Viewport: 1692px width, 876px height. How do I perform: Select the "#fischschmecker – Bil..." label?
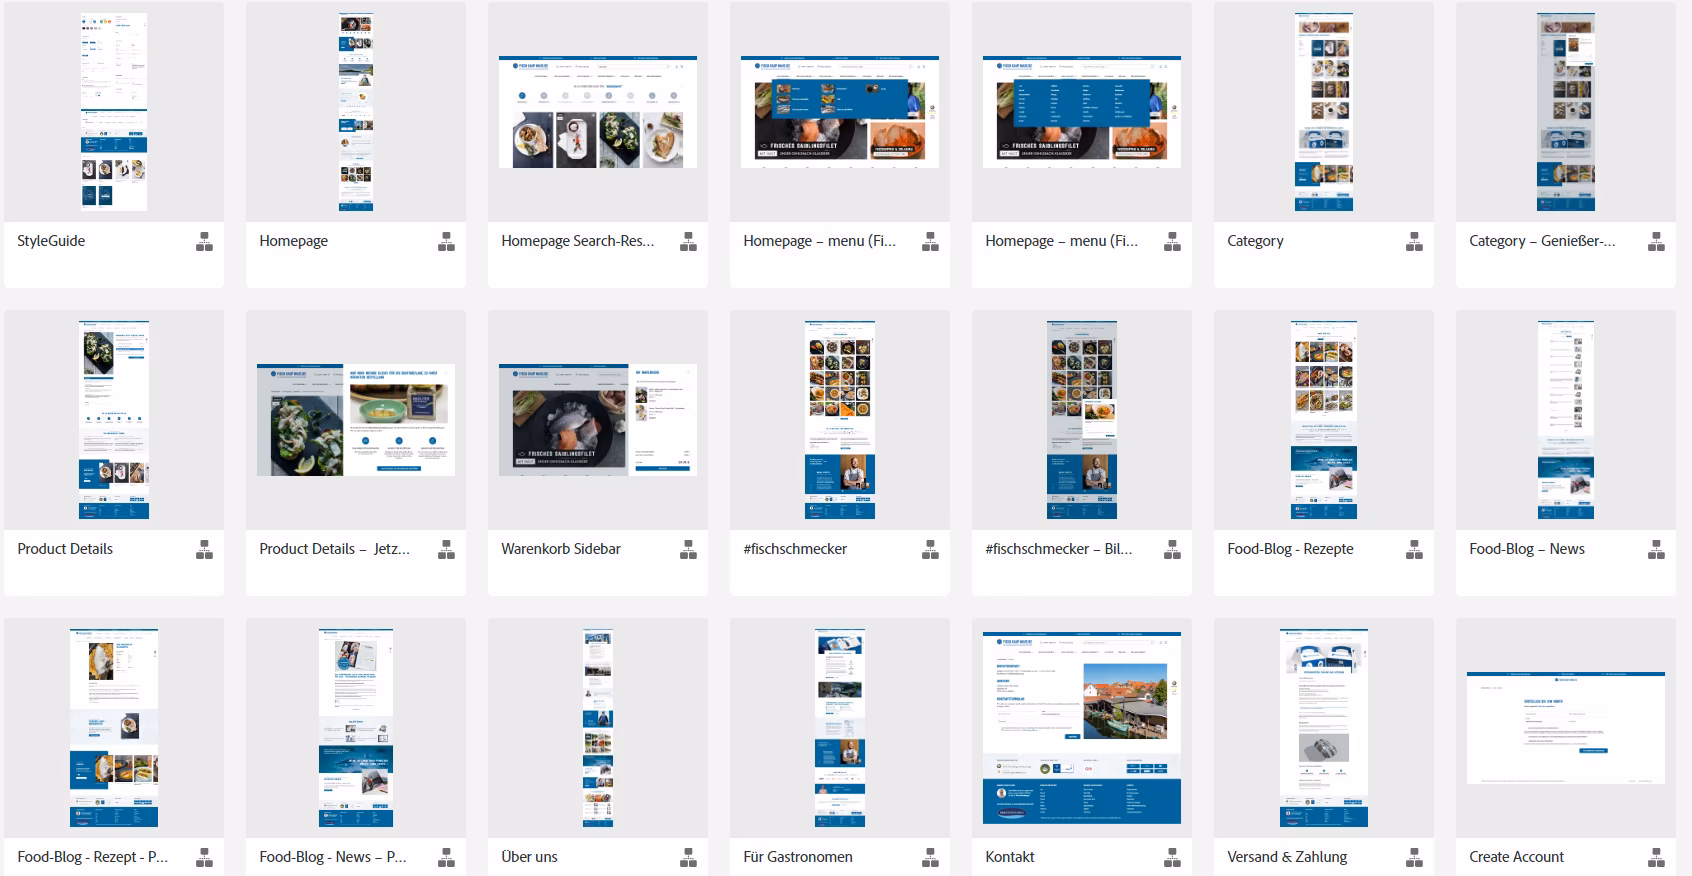pyautogui.click(x=1059, y=549)
